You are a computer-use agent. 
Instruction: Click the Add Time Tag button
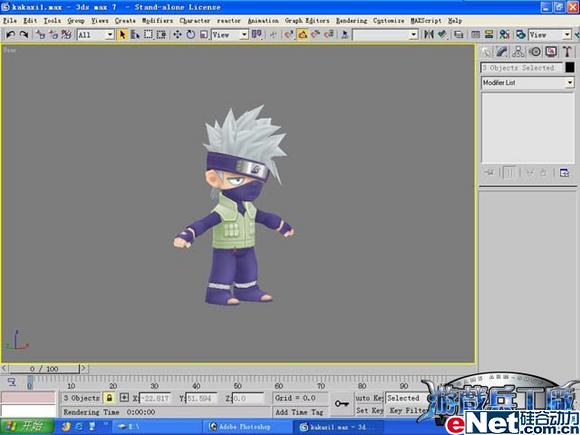pyautogui.click(x=299, y=412)
